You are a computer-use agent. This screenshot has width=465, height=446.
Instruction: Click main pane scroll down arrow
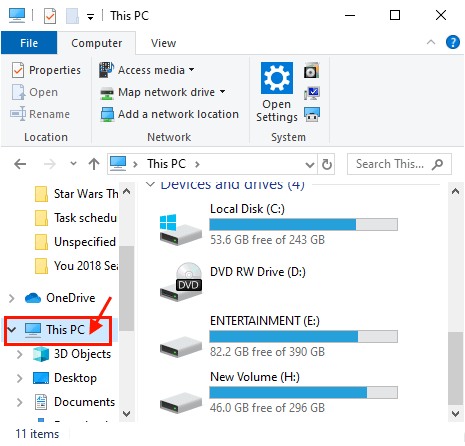(455, 414)
